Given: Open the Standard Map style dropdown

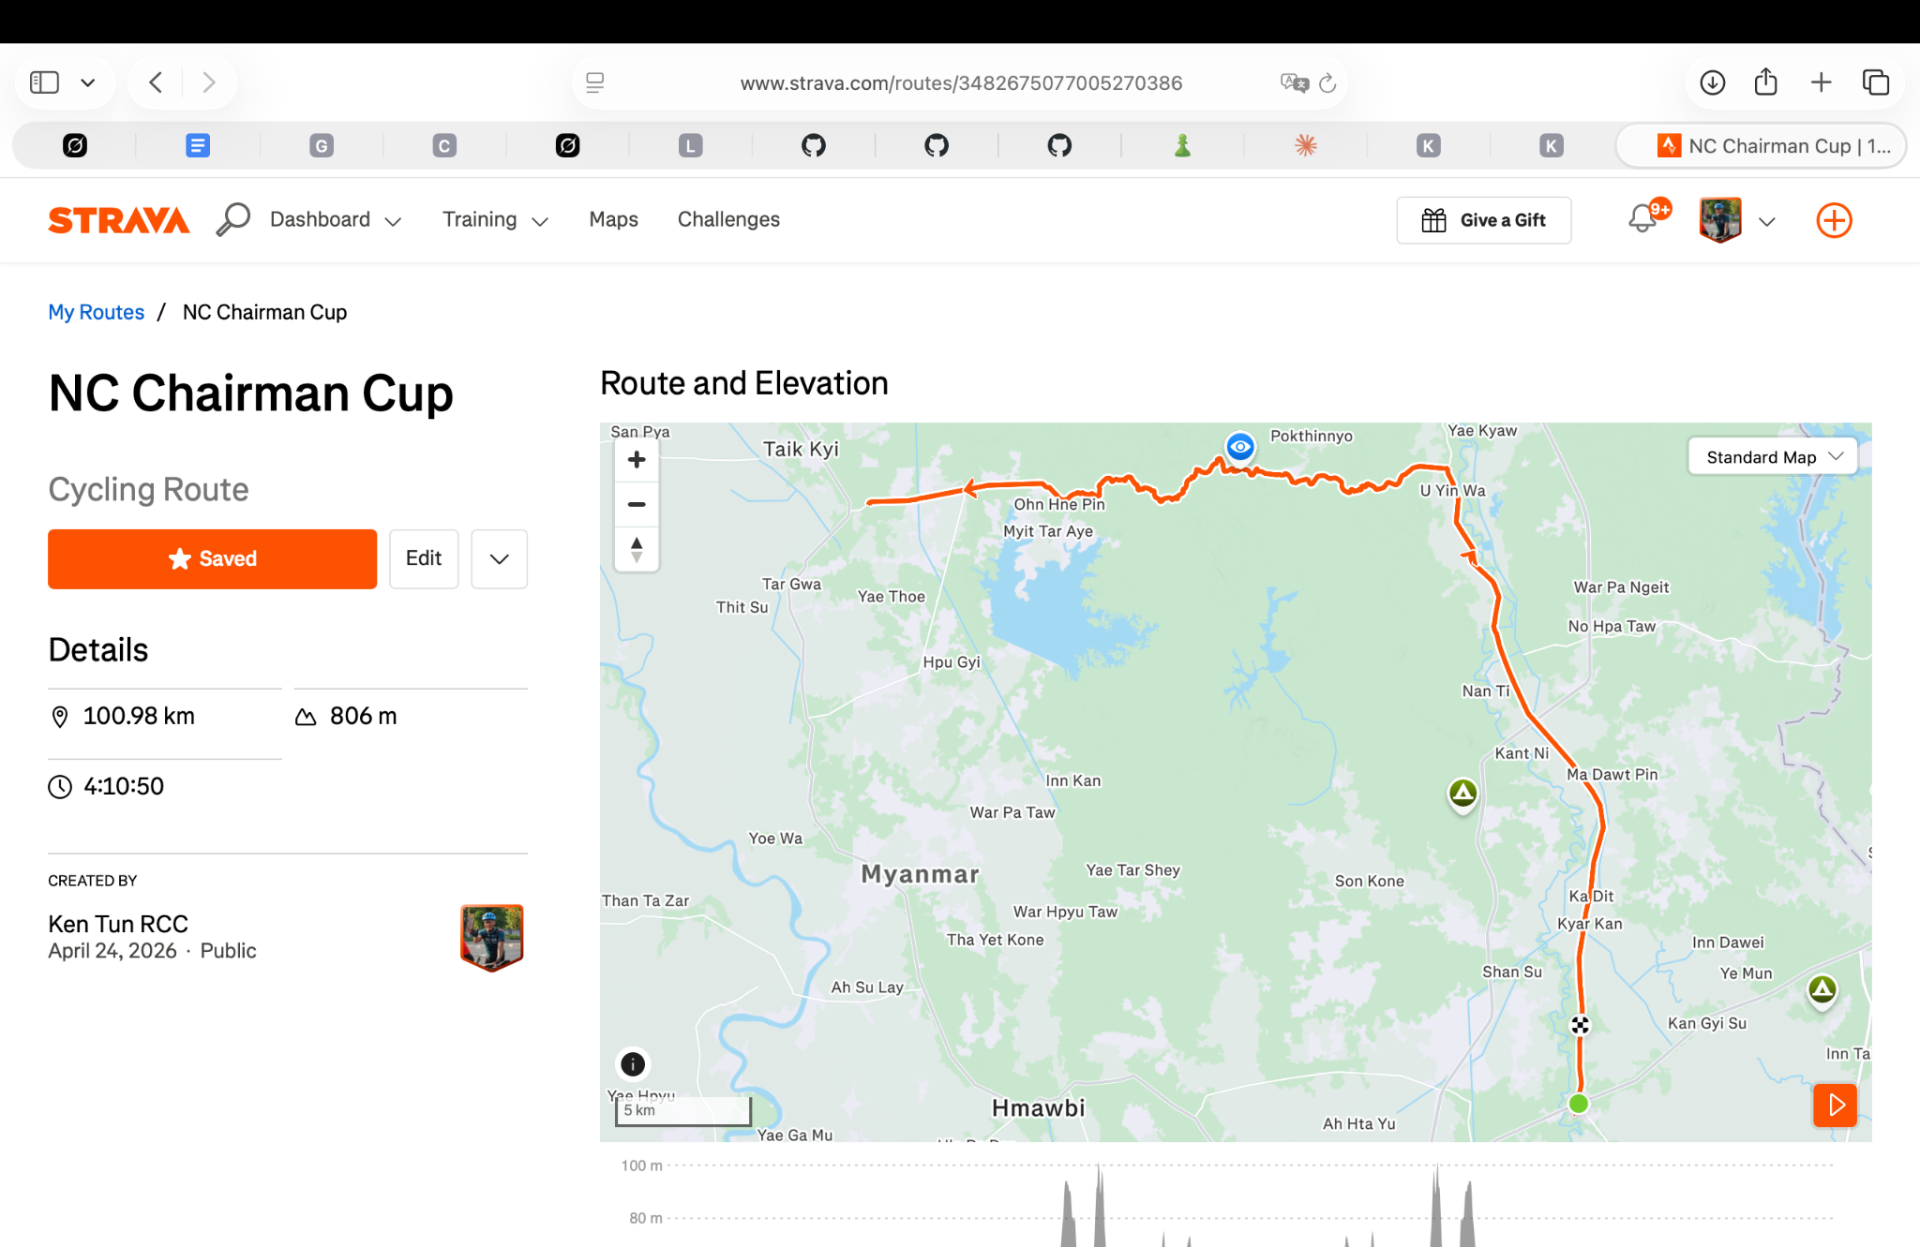Looking at the screenshot, I should [x=1772, y=457].
